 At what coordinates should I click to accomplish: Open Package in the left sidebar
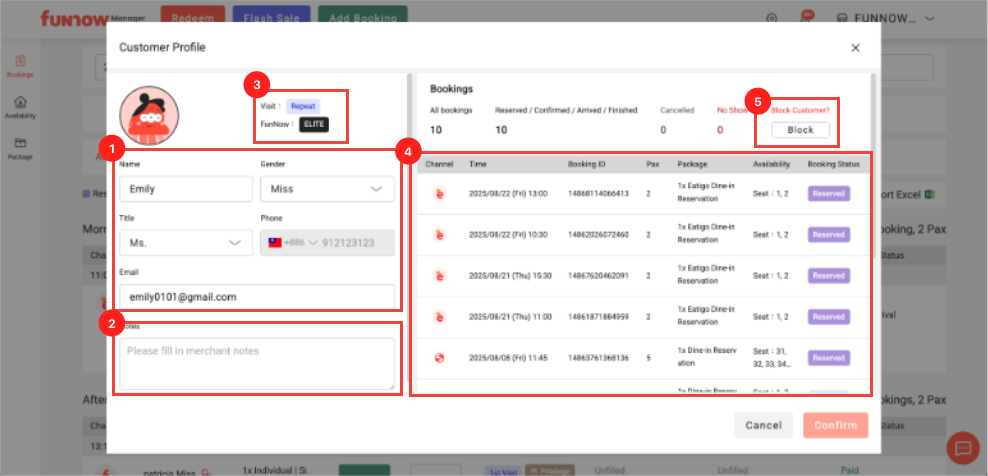click(x=20, y=148)
